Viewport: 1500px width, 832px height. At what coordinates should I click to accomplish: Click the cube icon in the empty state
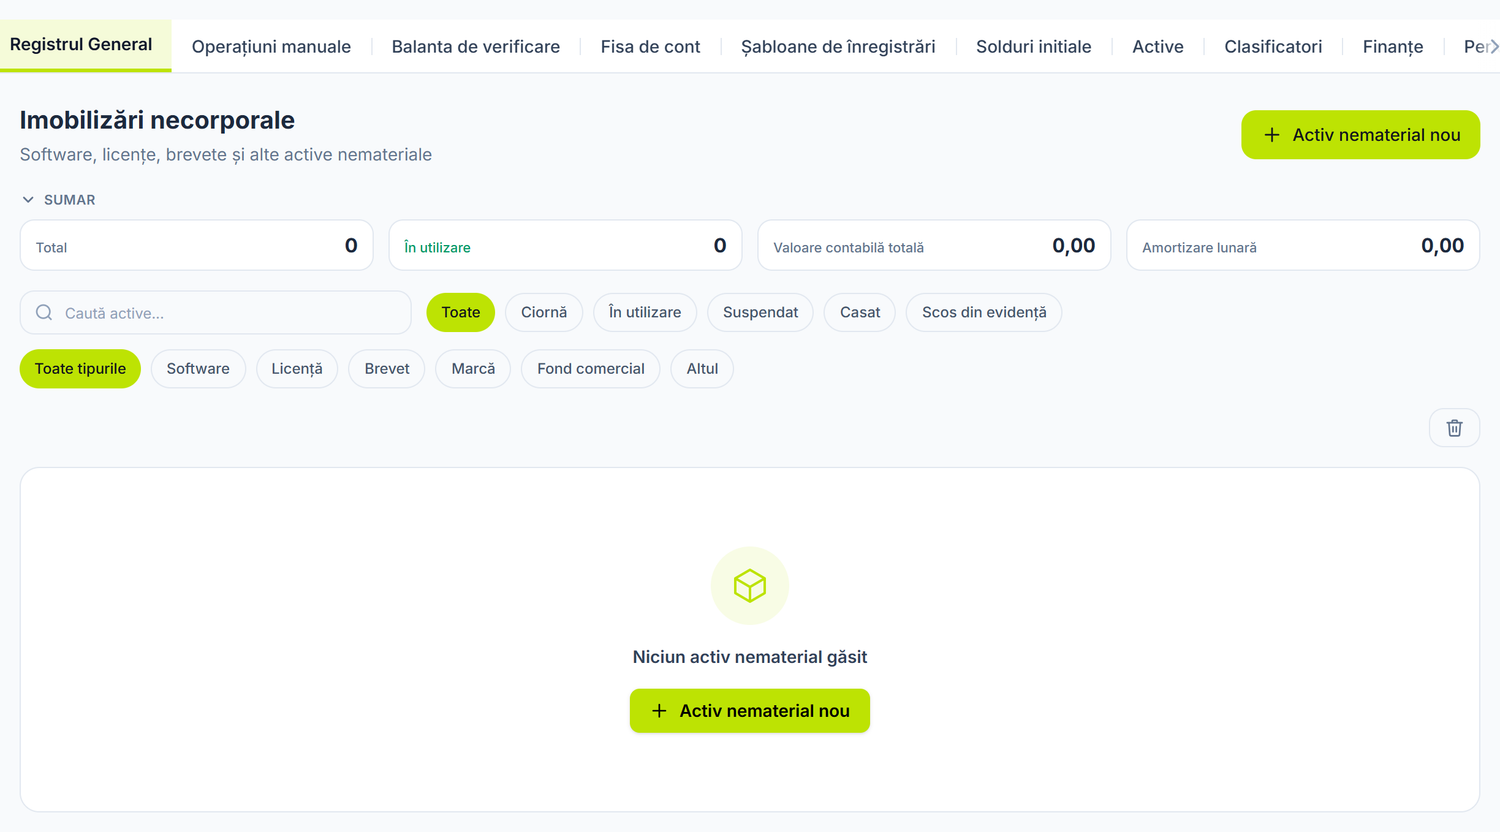click(750, 586)
